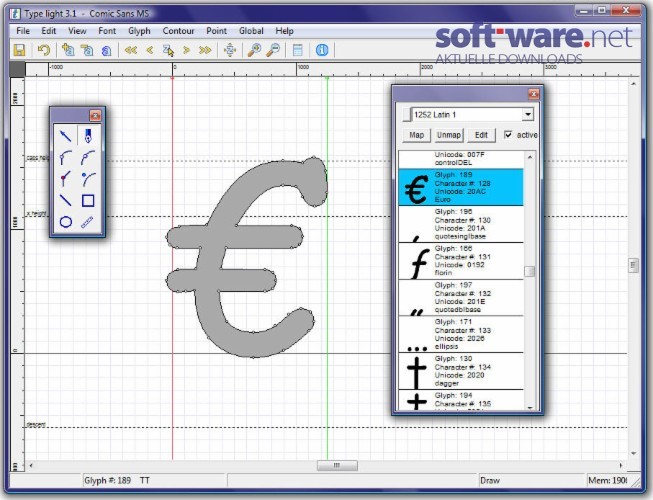
Task: Jump to first glyph with double-left arrows
Action: (131, 50)
